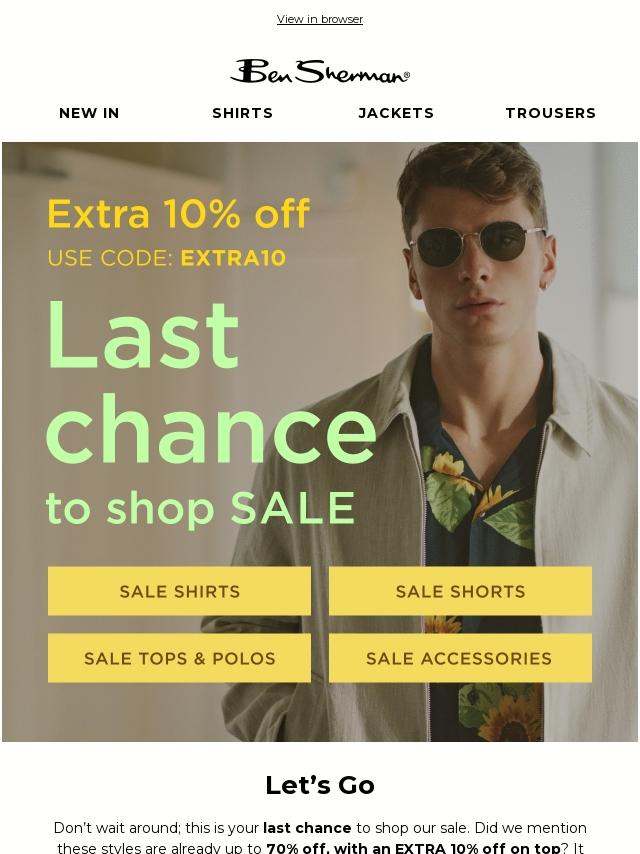Click the Let's Go heading
The height and width of the screenshot is (854, 640).
point(320,785)
